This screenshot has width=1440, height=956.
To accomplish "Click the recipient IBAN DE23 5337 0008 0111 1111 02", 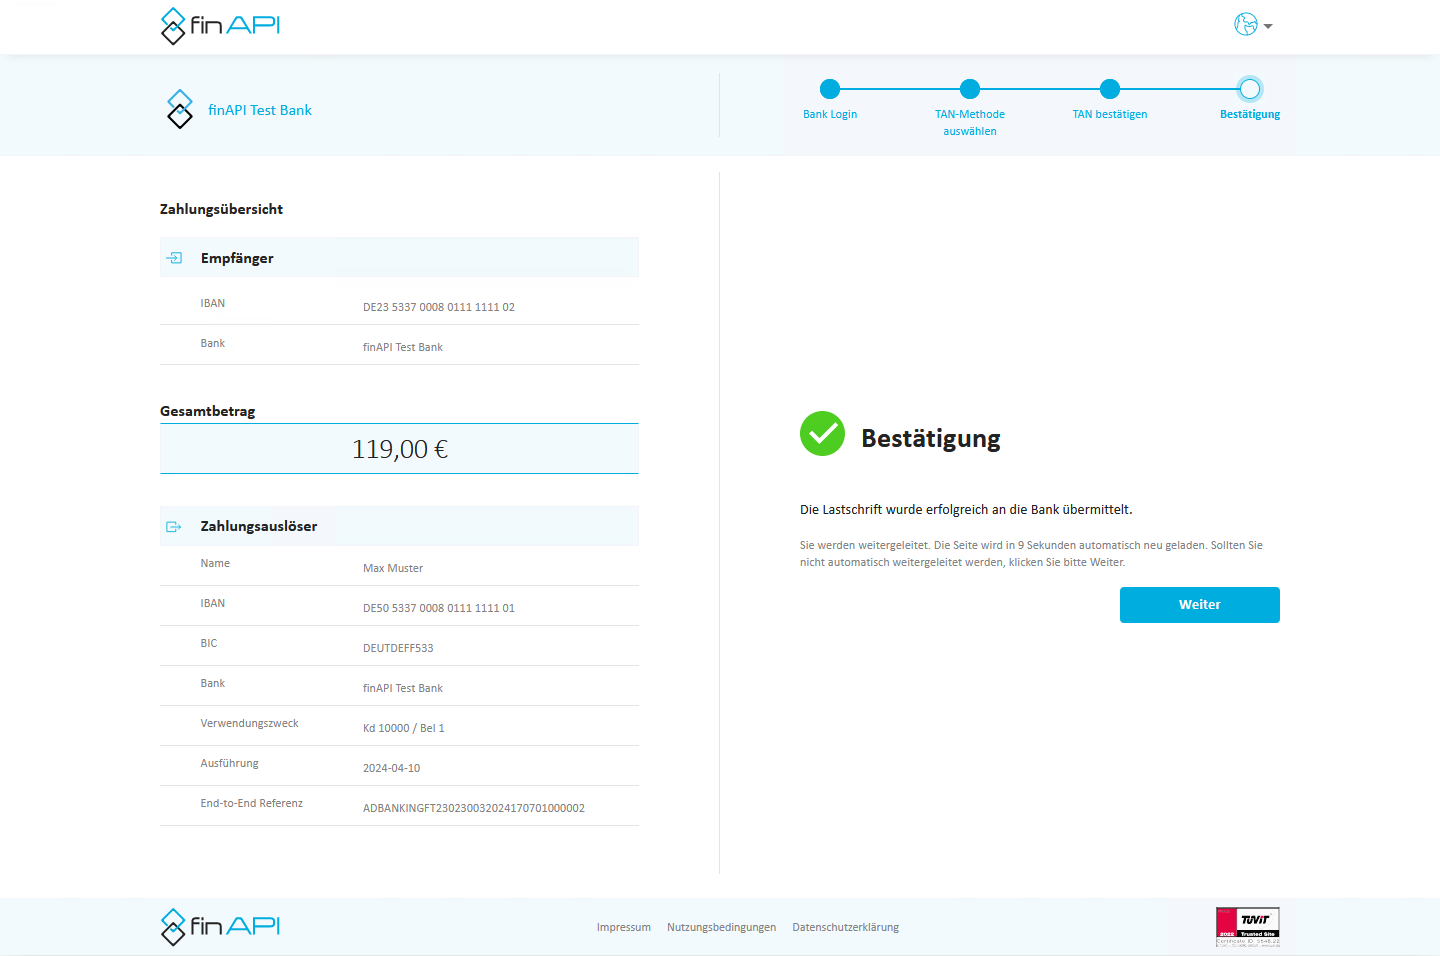I will tap(439, 307).
